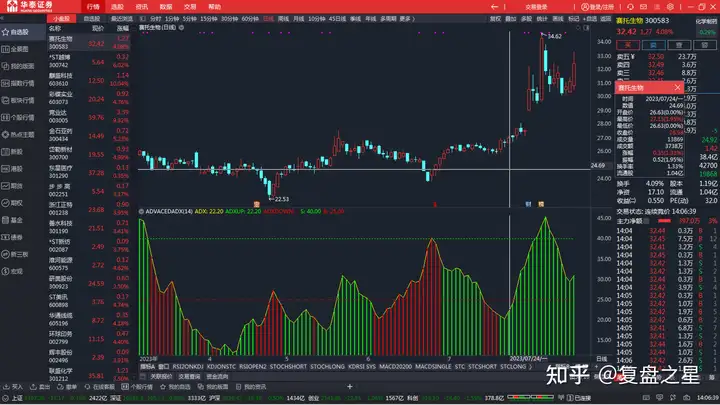The image size is (720, 405).
Task: Open 新股 in the left sidebar
Action: tap(13, 152)
